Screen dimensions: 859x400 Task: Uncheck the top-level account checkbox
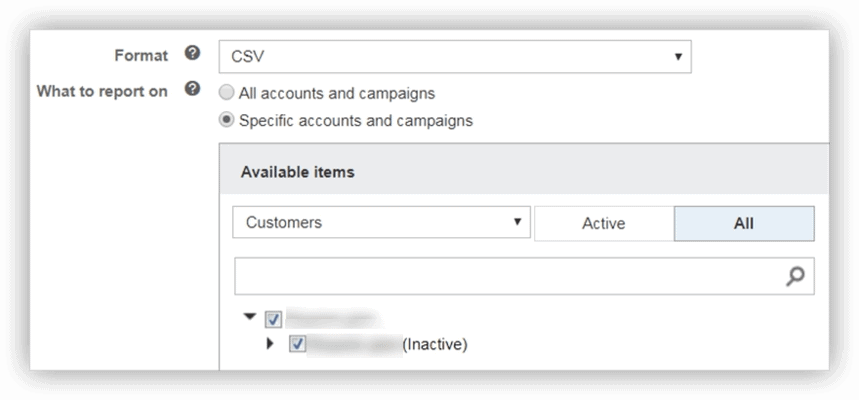(x=274, y=320)
